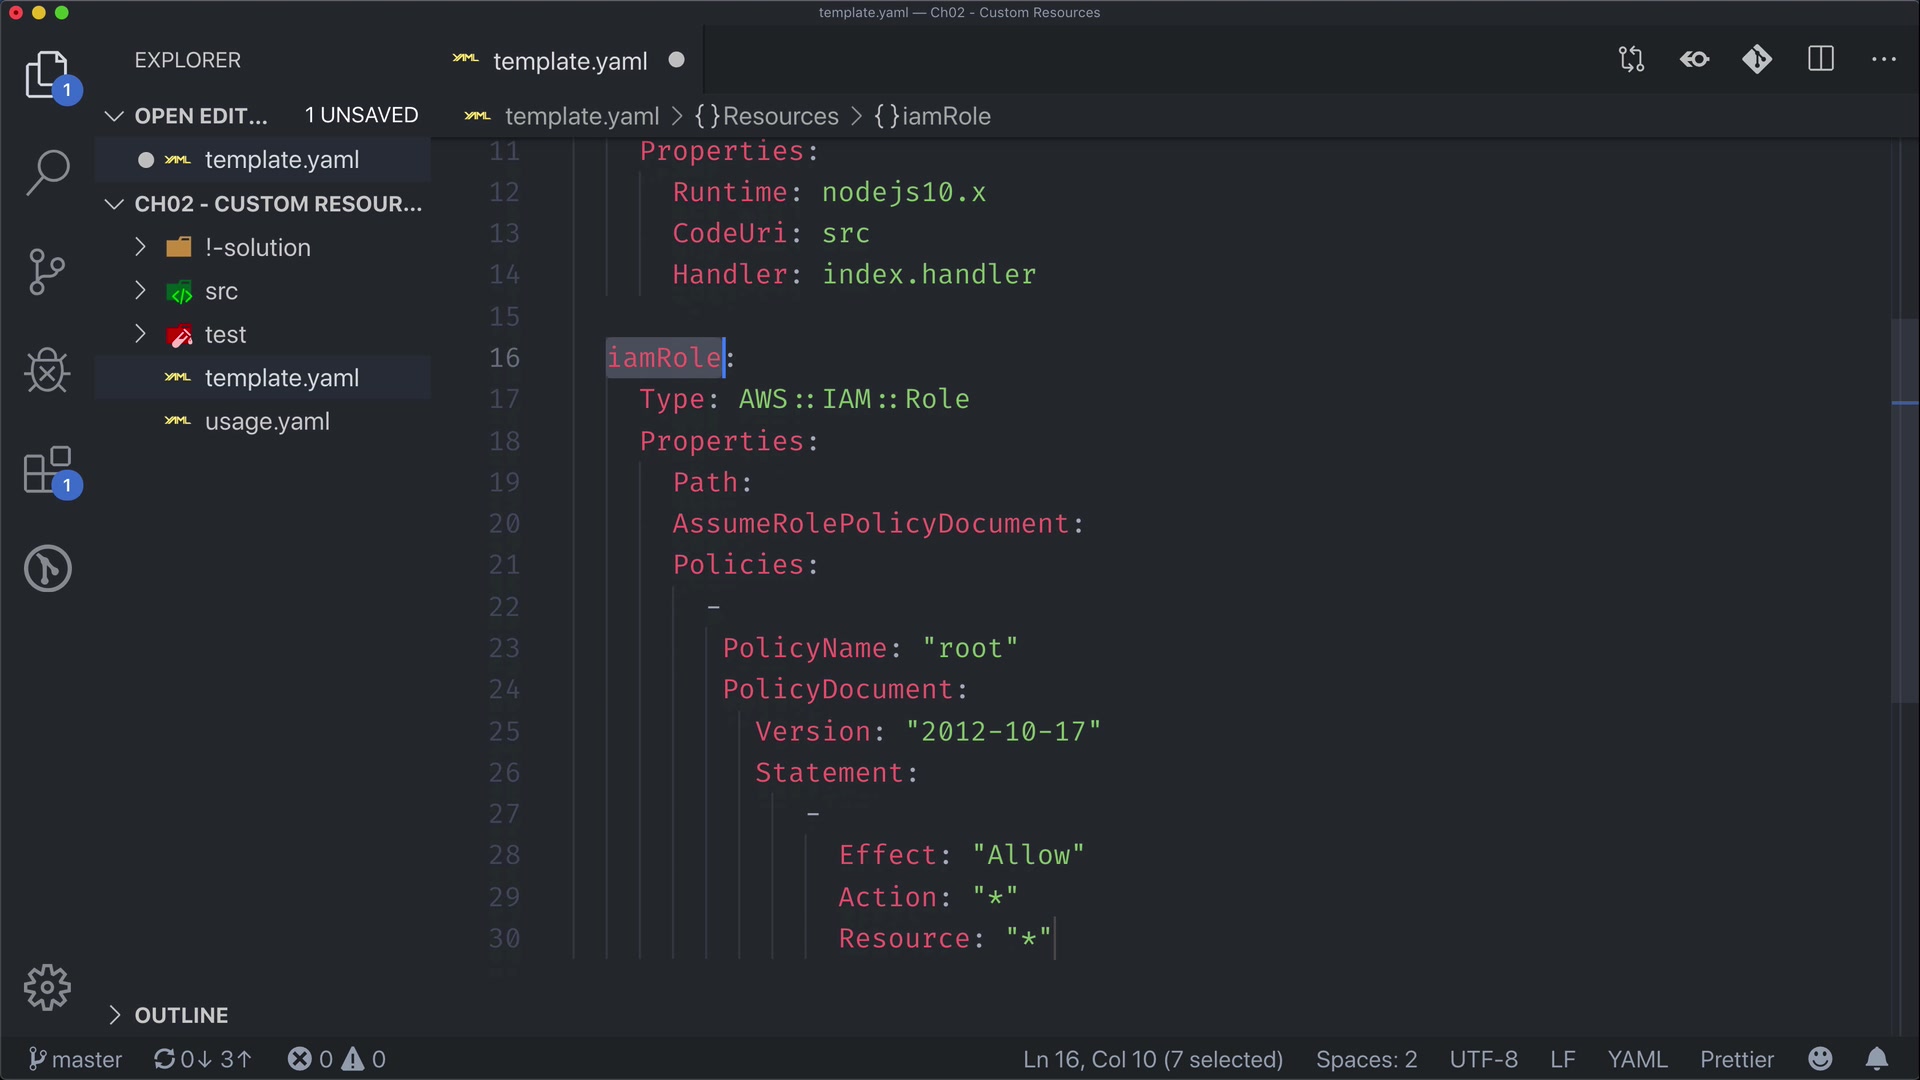Expand the !-solution folder
Viewport: 1920px width, 1080px height.
258,247
